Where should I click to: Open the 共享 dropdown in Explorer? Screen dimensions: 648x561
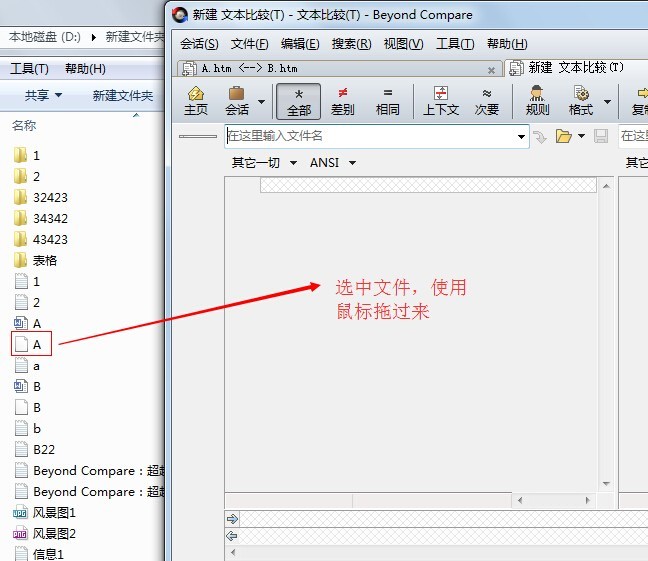pos(43,95)
